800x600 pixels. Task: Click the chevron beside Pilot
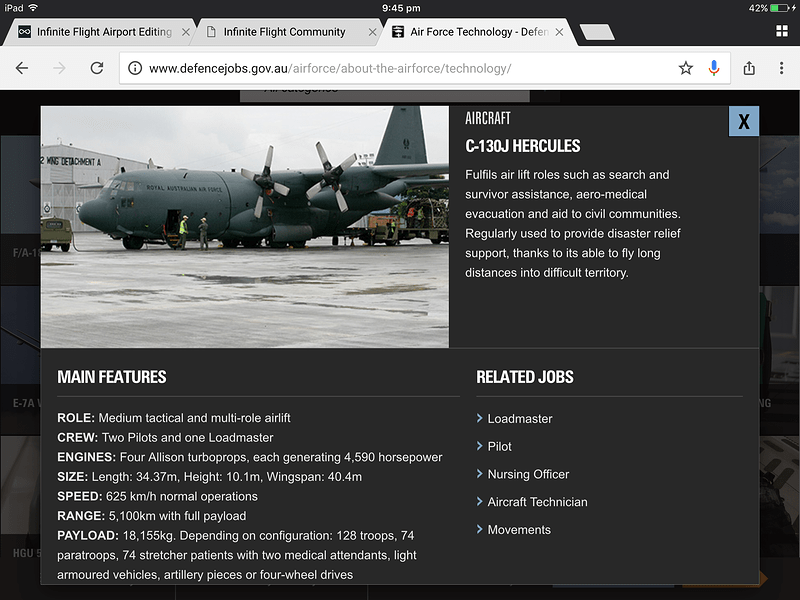point(480,446)
